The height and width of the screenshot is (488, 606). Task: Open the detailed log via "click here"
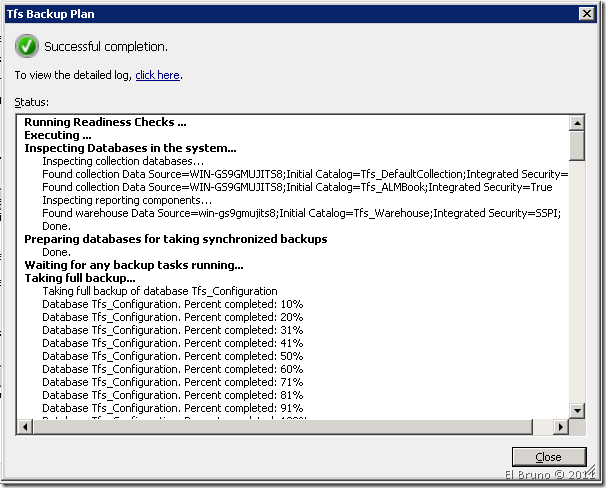coord(157,75)
